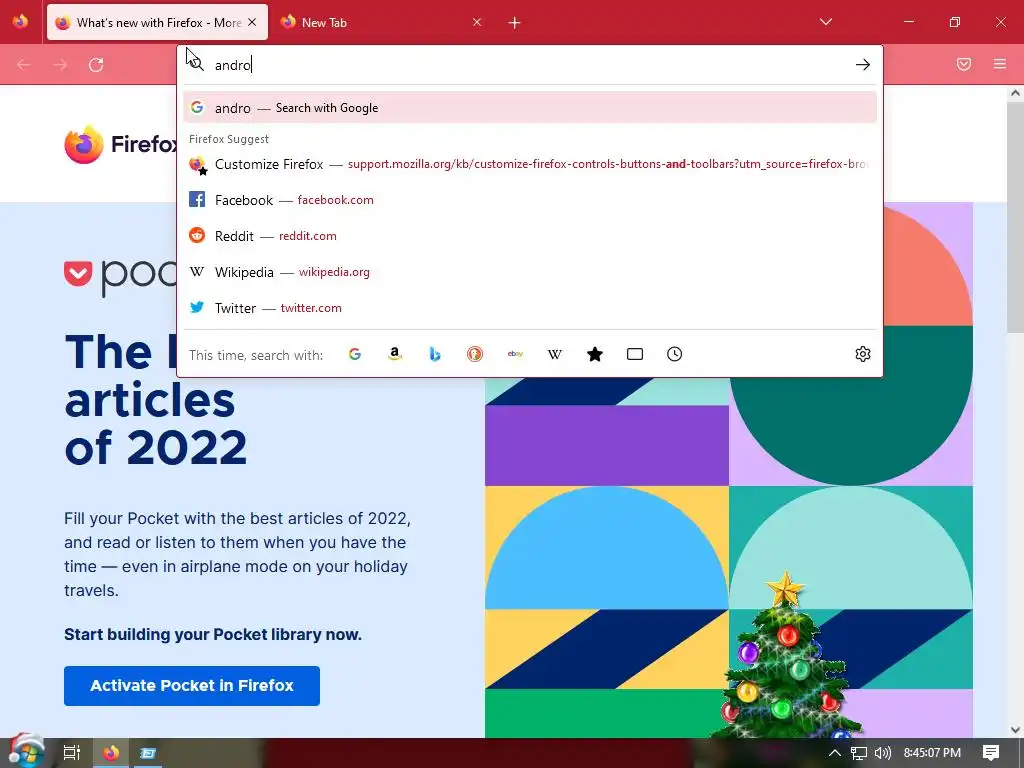Viewport: 1024px width, 768px height.
Task: Select Reddit suggestion row
Action: click(x=530, y=236)
